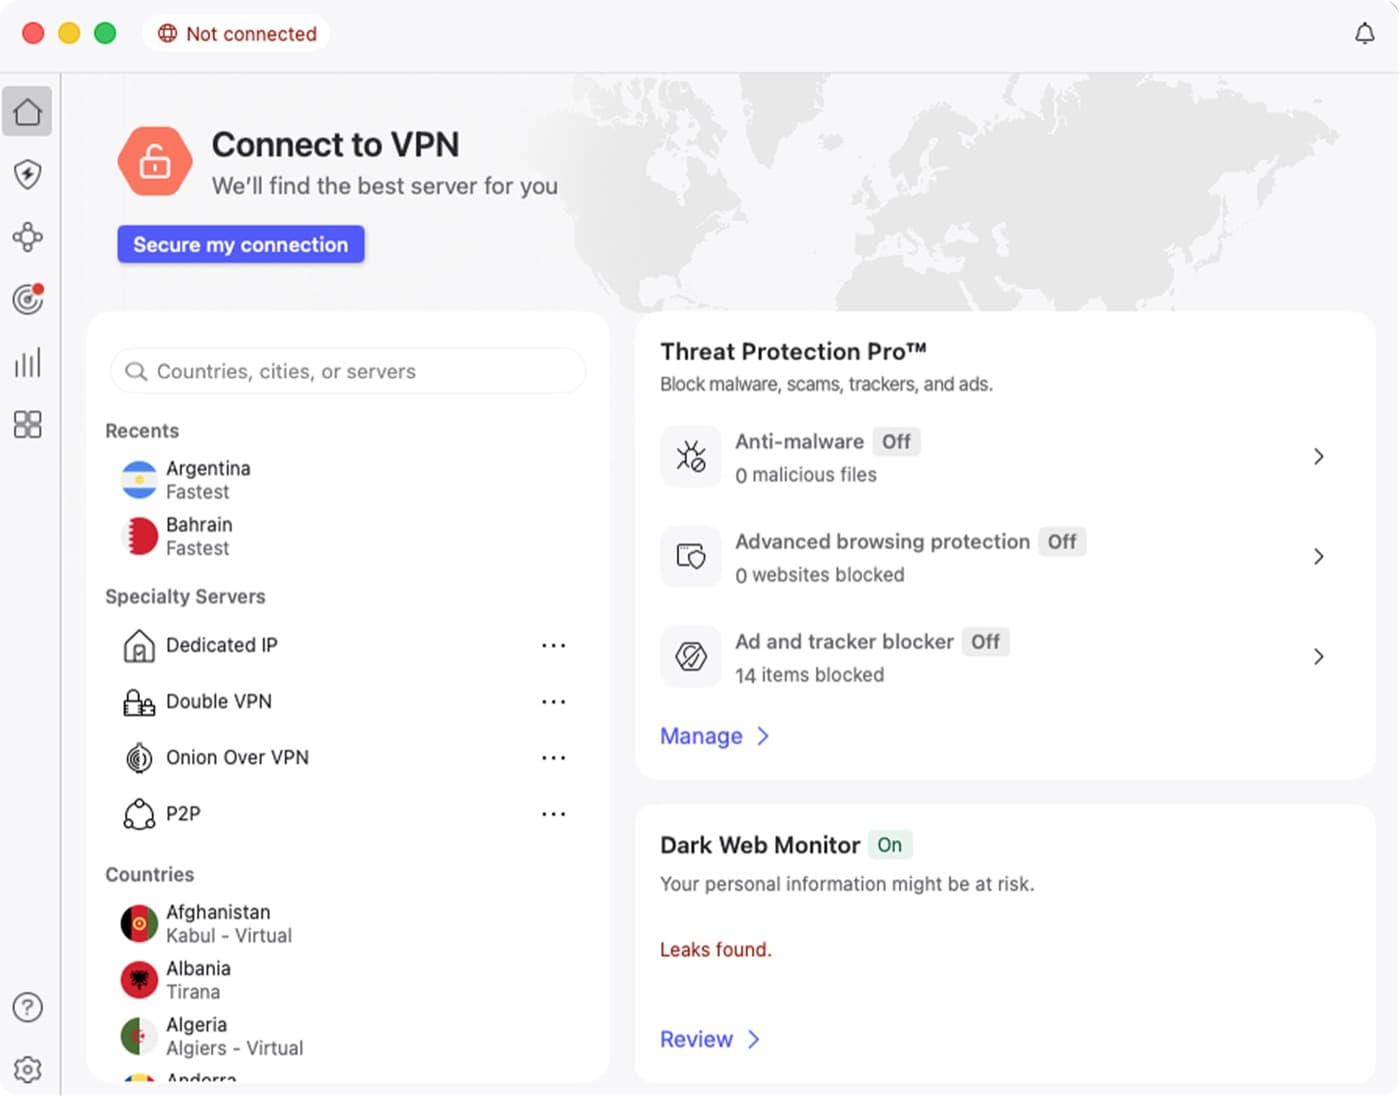Open the Home sidebar icon
The width and height of the screenshot is (1400, 1096).
click(x=28, y=111)
